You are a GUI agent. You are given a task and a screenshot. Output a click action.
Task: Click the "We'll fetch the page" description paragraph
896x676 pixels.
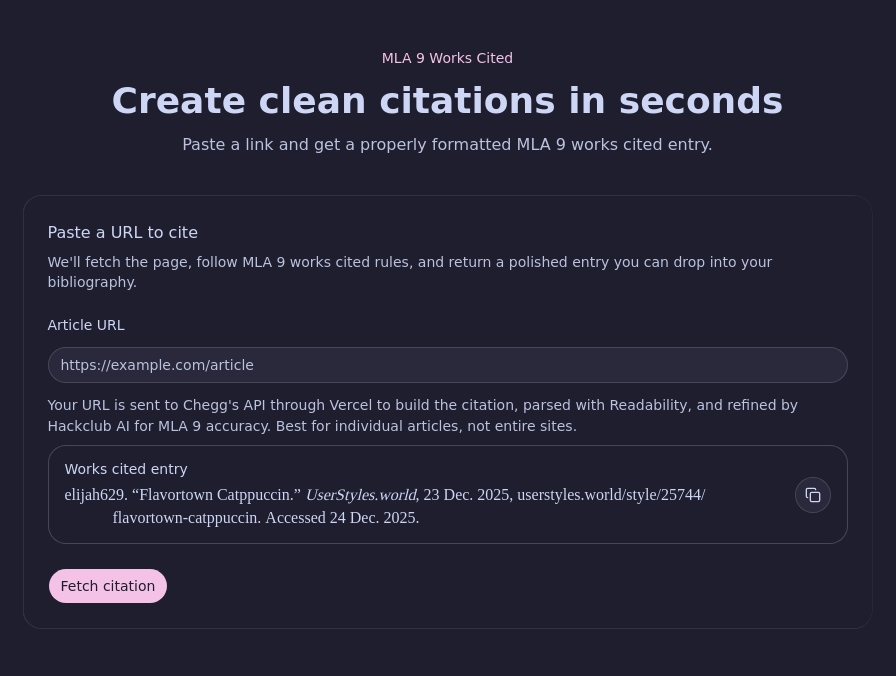[409, 262]
